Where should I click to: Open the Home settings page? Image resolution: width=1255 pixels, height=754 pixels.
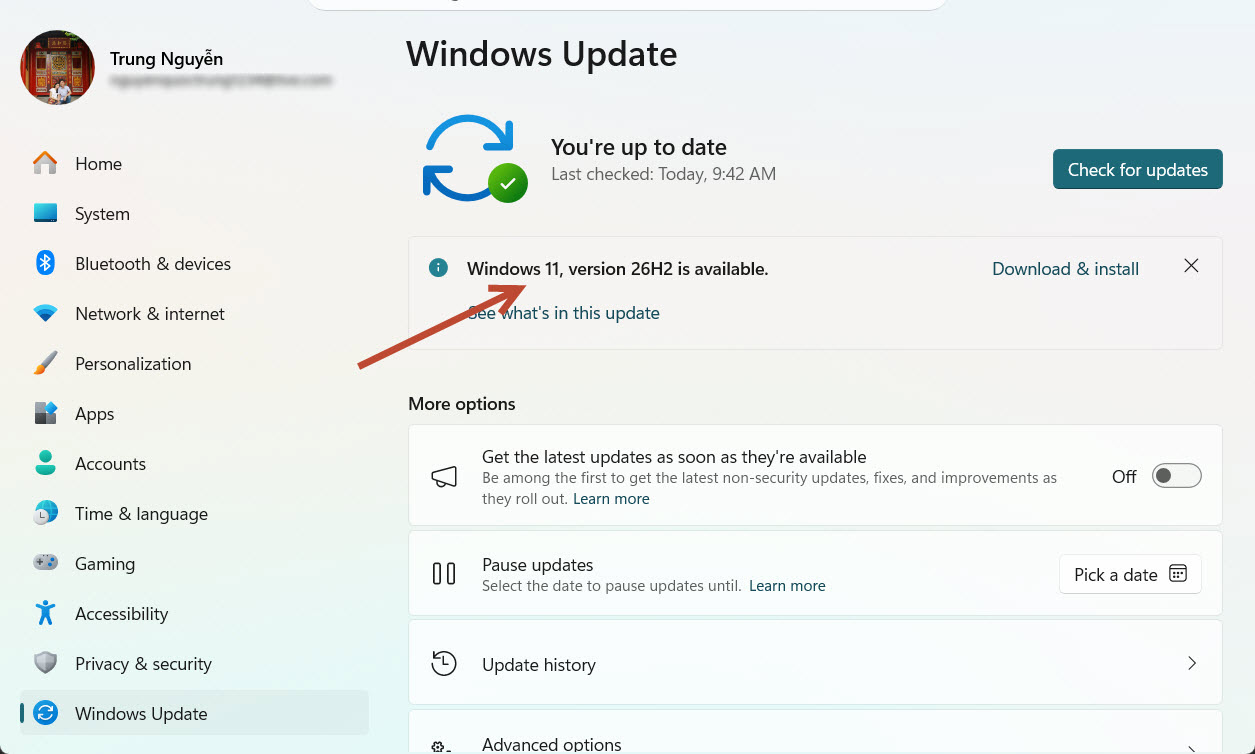[194, 163]
